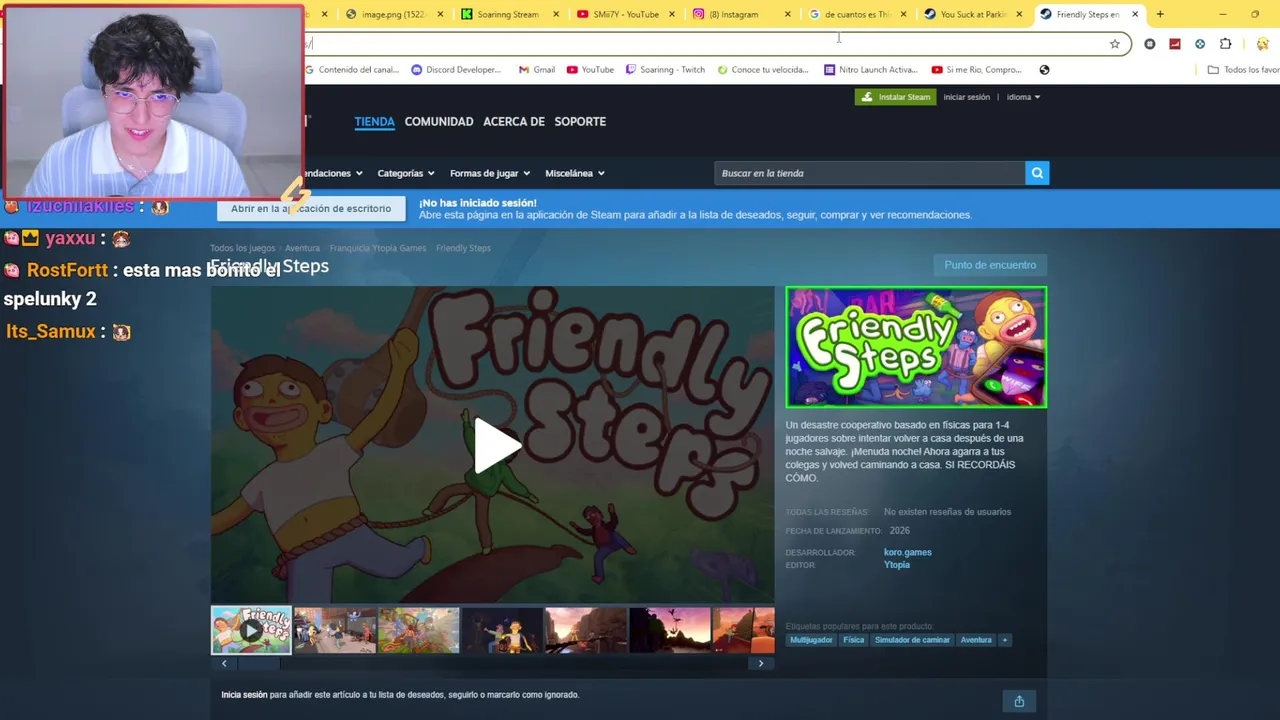
Task: Select the sunset canyon screenshot thumbnail
Action: click(586, 630)
